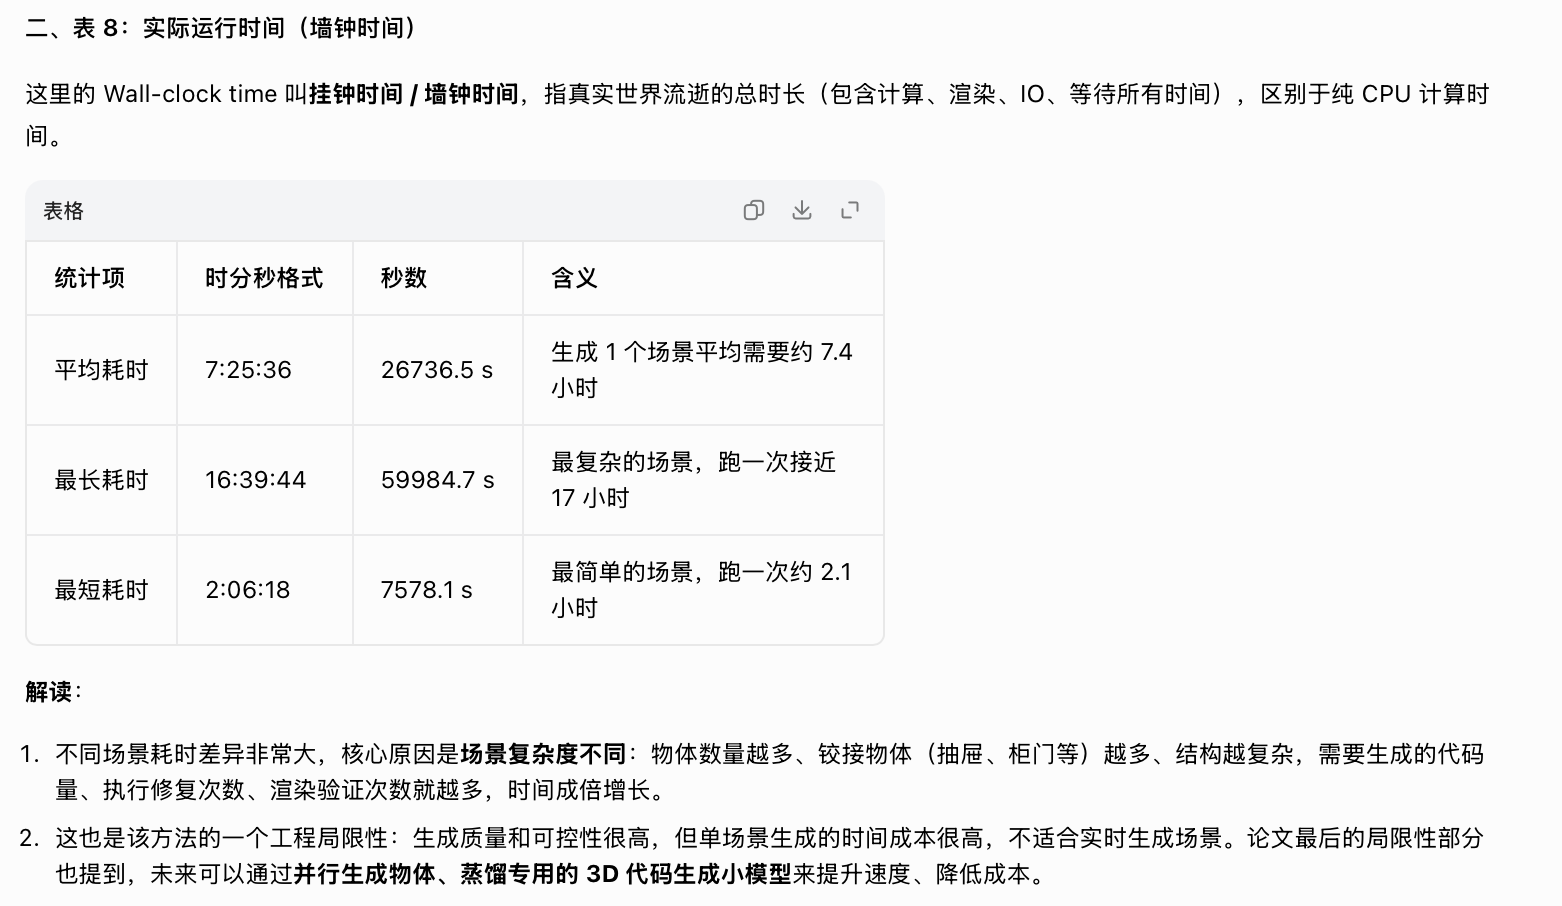Click the bold phrase 并行生成物体、蒸馏专用的 3D 代码生成小模型
This screenshot has height=906, width=1562.
pos(543,874)
